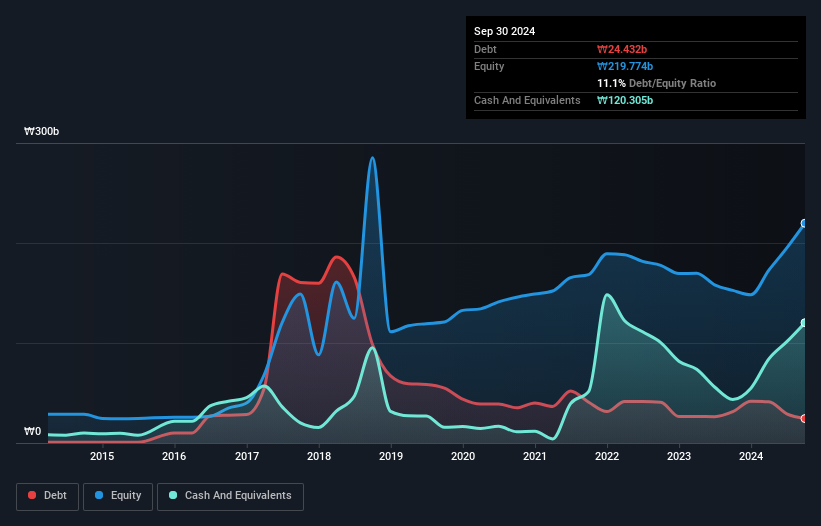This screenshot has height=526, width=821.
Task: Click the Sep 30 2024 tooltip date
Action: coord(504,31)
